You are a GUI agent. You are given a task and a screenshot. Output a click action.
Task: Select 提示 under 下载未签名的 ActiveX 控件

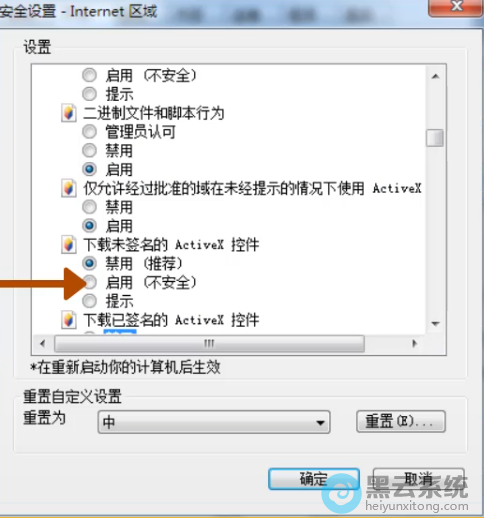pos(90,301)
